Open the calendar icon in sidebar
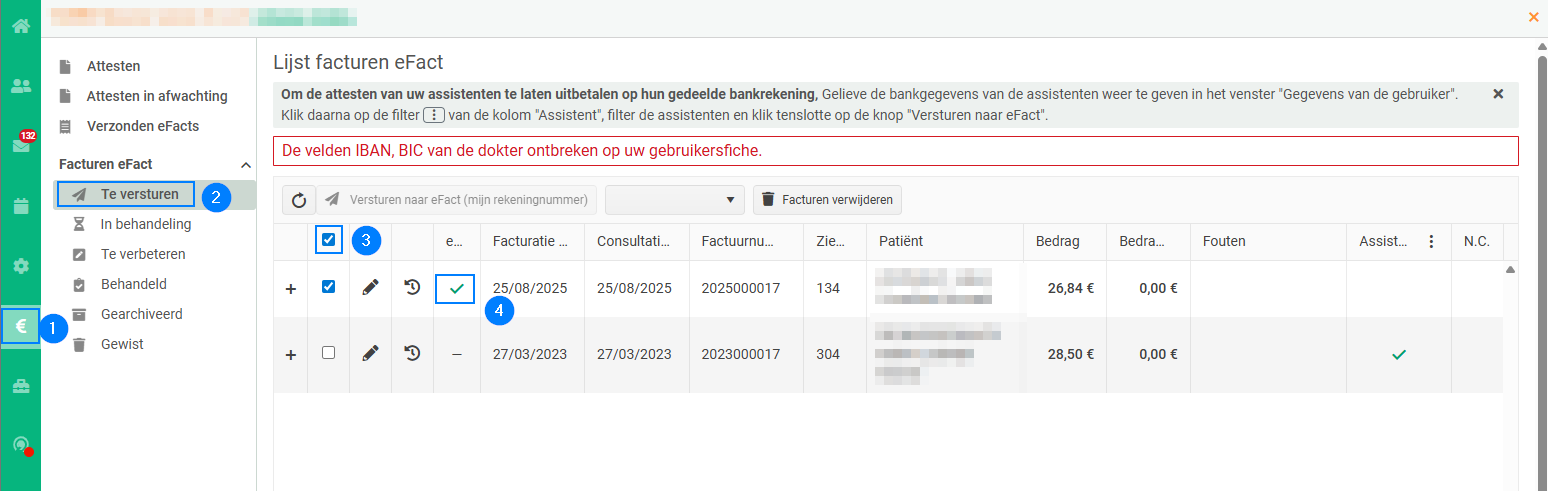Image resolution: width=1548 pixels, height=491 pixels. pyautogui.click(x=20, y=206)
